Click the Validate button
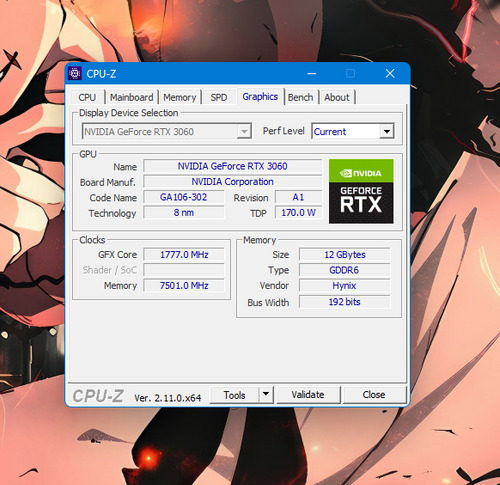The height and width of the screenshot is (485, 500). [x=308, y=395]
